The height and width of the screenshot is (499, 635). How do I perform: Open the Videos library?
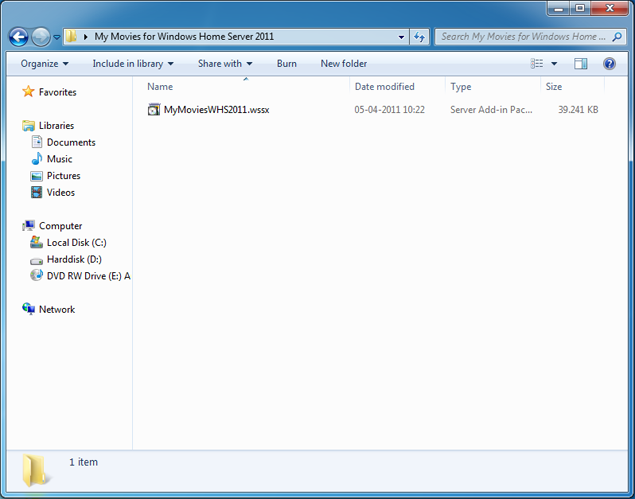pyautogui.click(x=61, y=192)
